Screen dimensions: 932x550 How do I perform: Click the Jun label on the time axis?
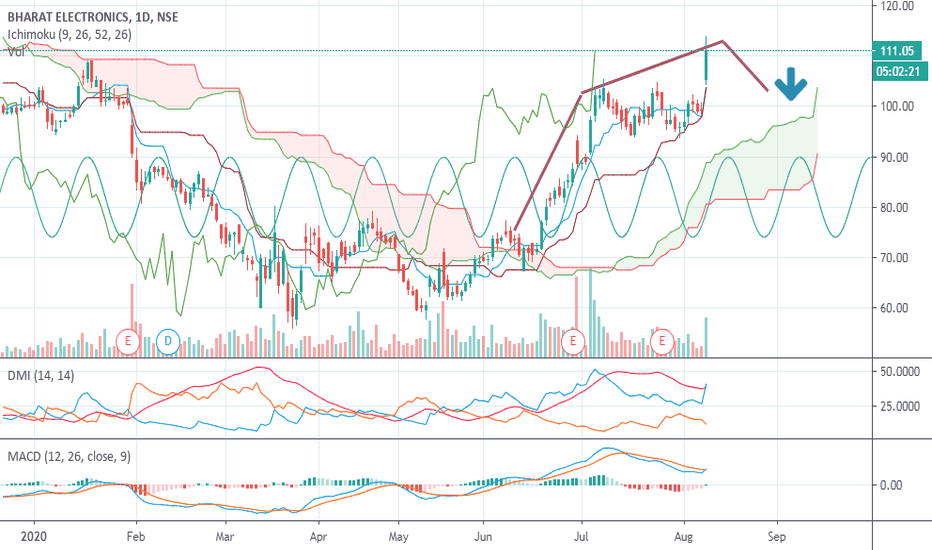click(483, 536)
